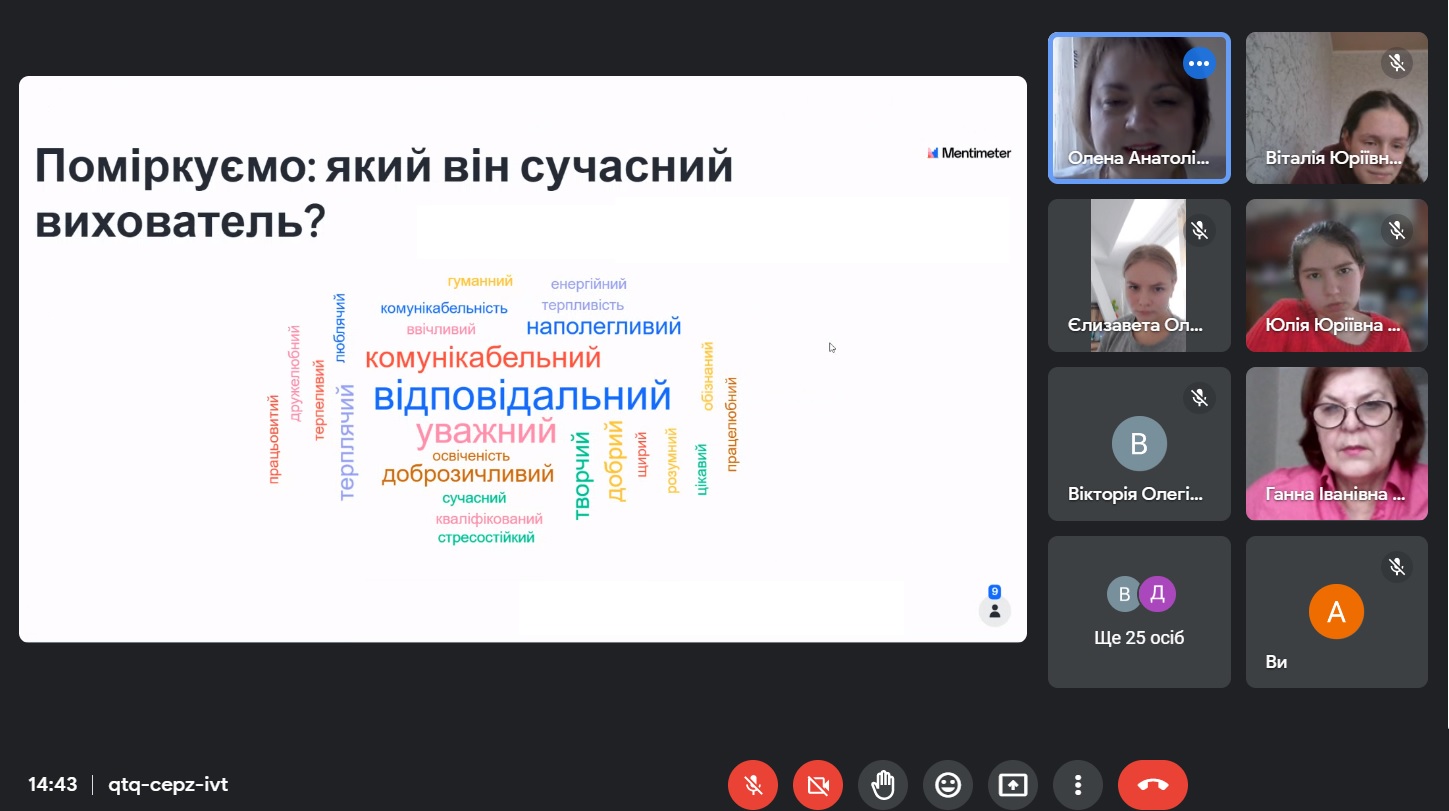Click the meeting code qtq-cepz-ivt
This screenshot has width=1449, height=811.
tap(168, 785)
